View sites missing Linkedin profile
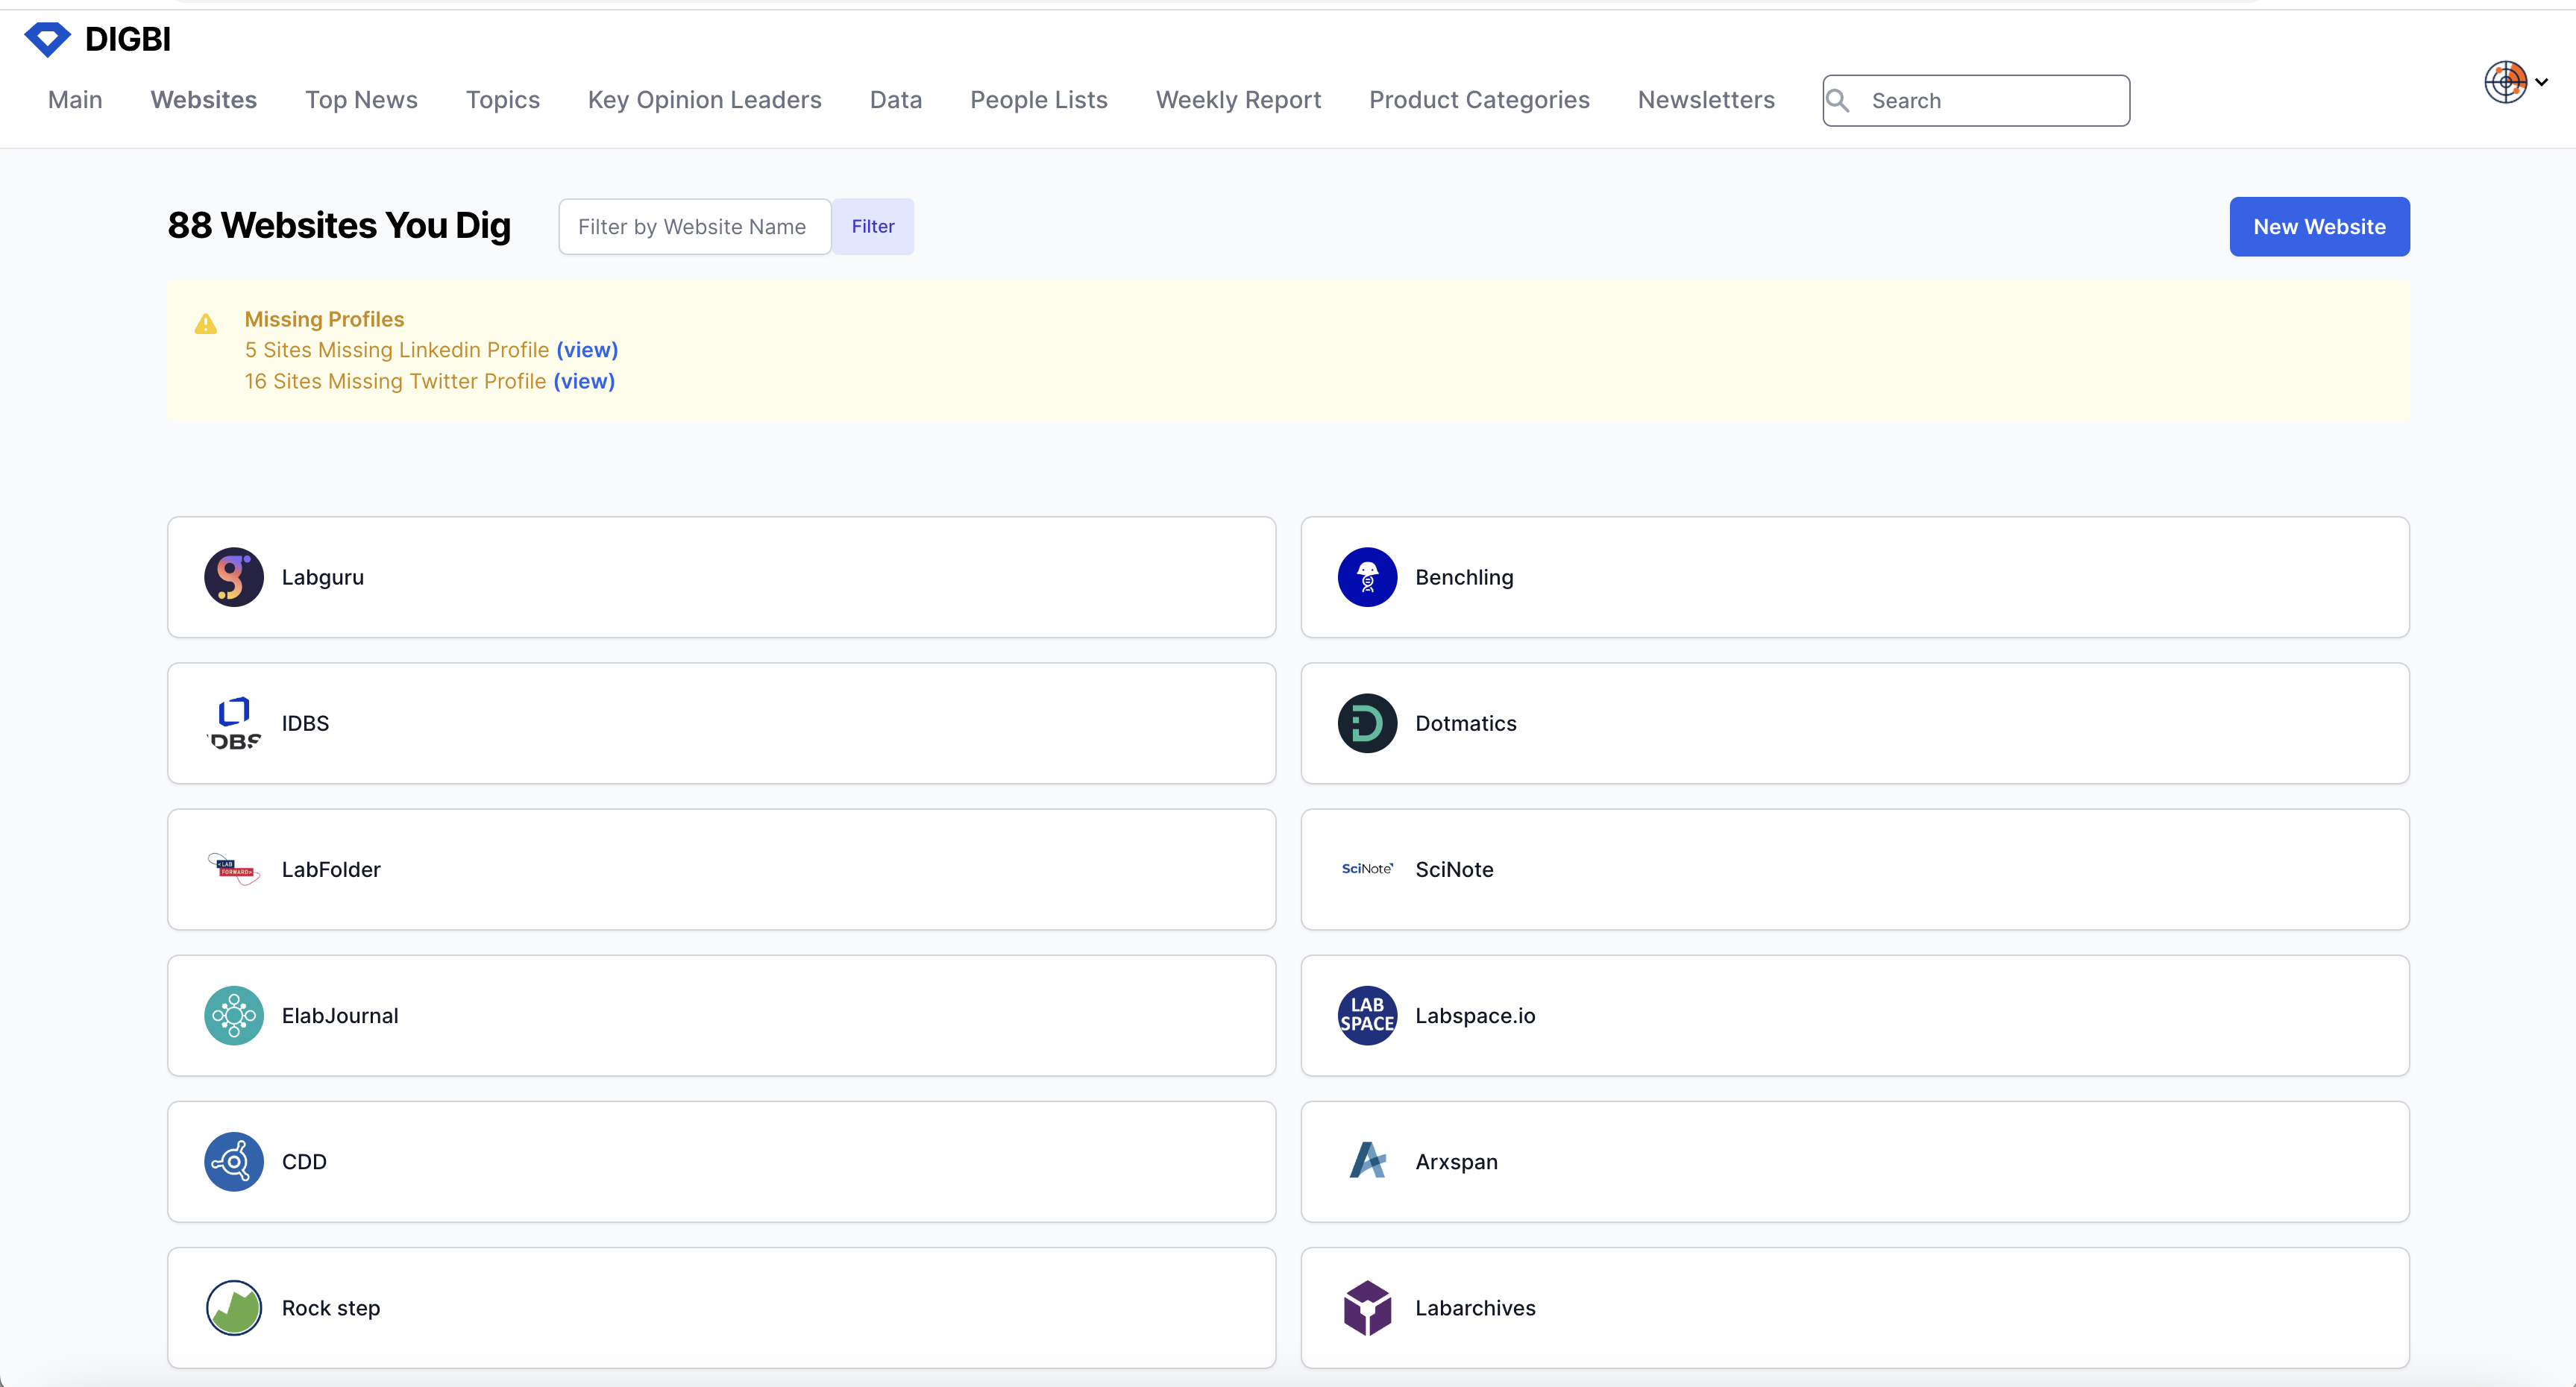Viewport: 2576px width, 1387px height. coord(587,350)
